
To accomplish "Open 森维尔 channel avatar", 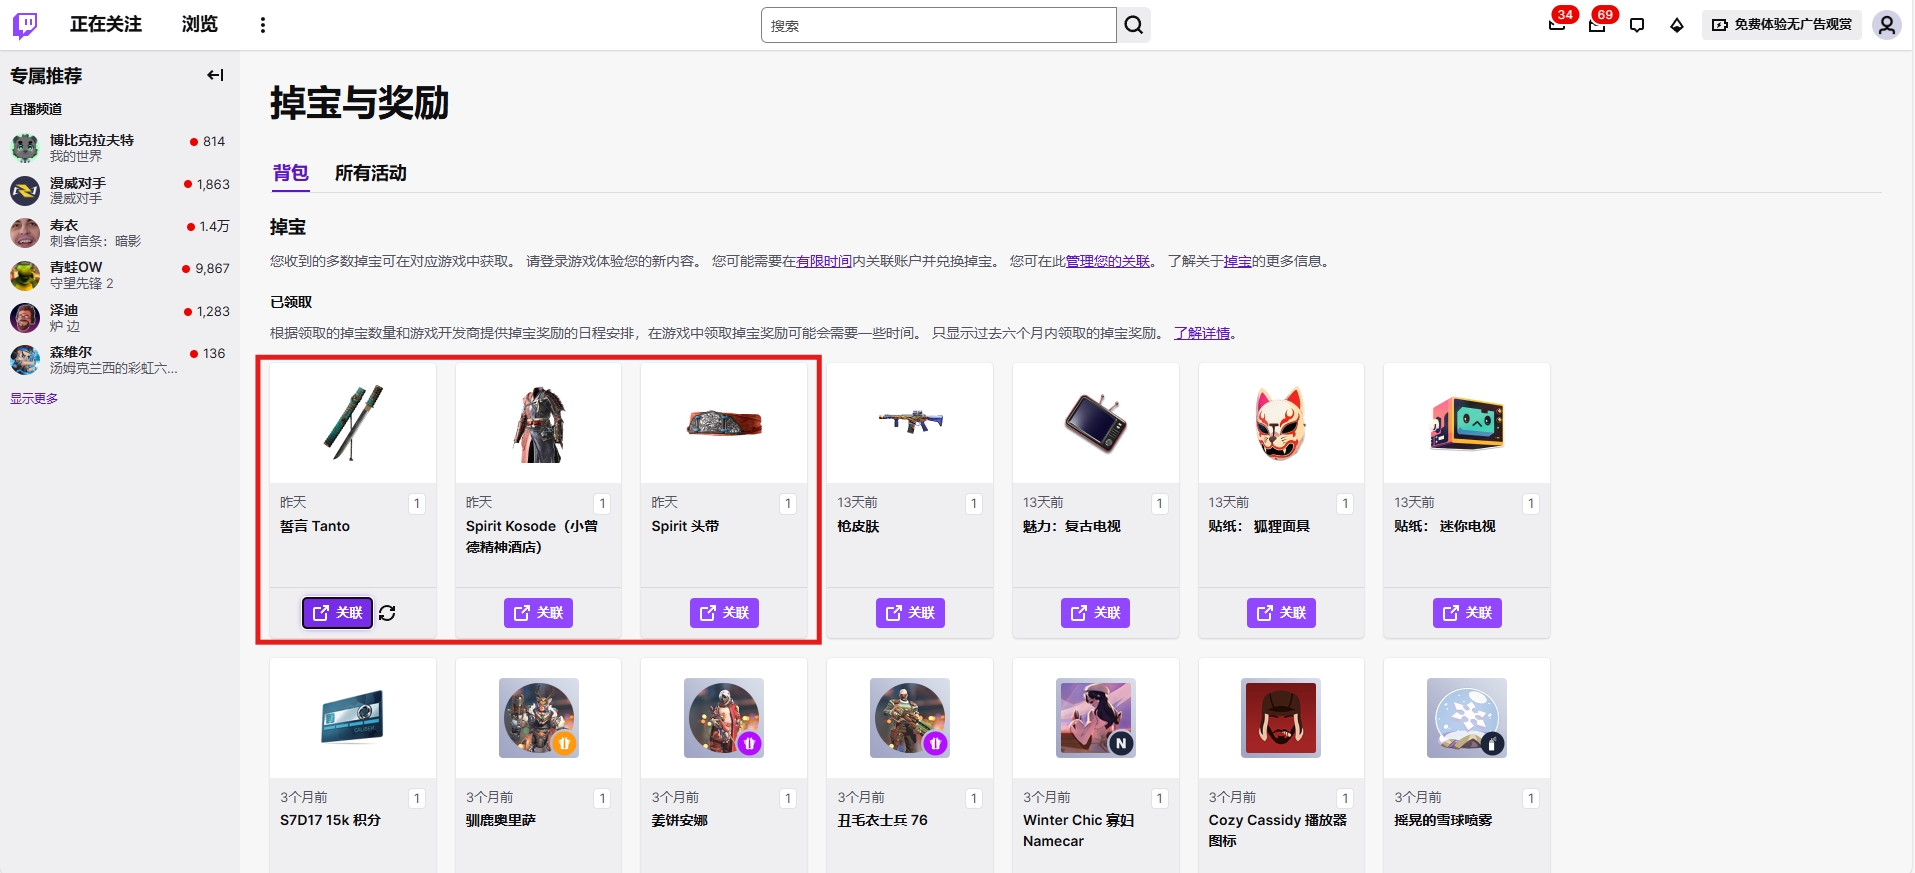I will pyautogui.click(x=25, y=360).
